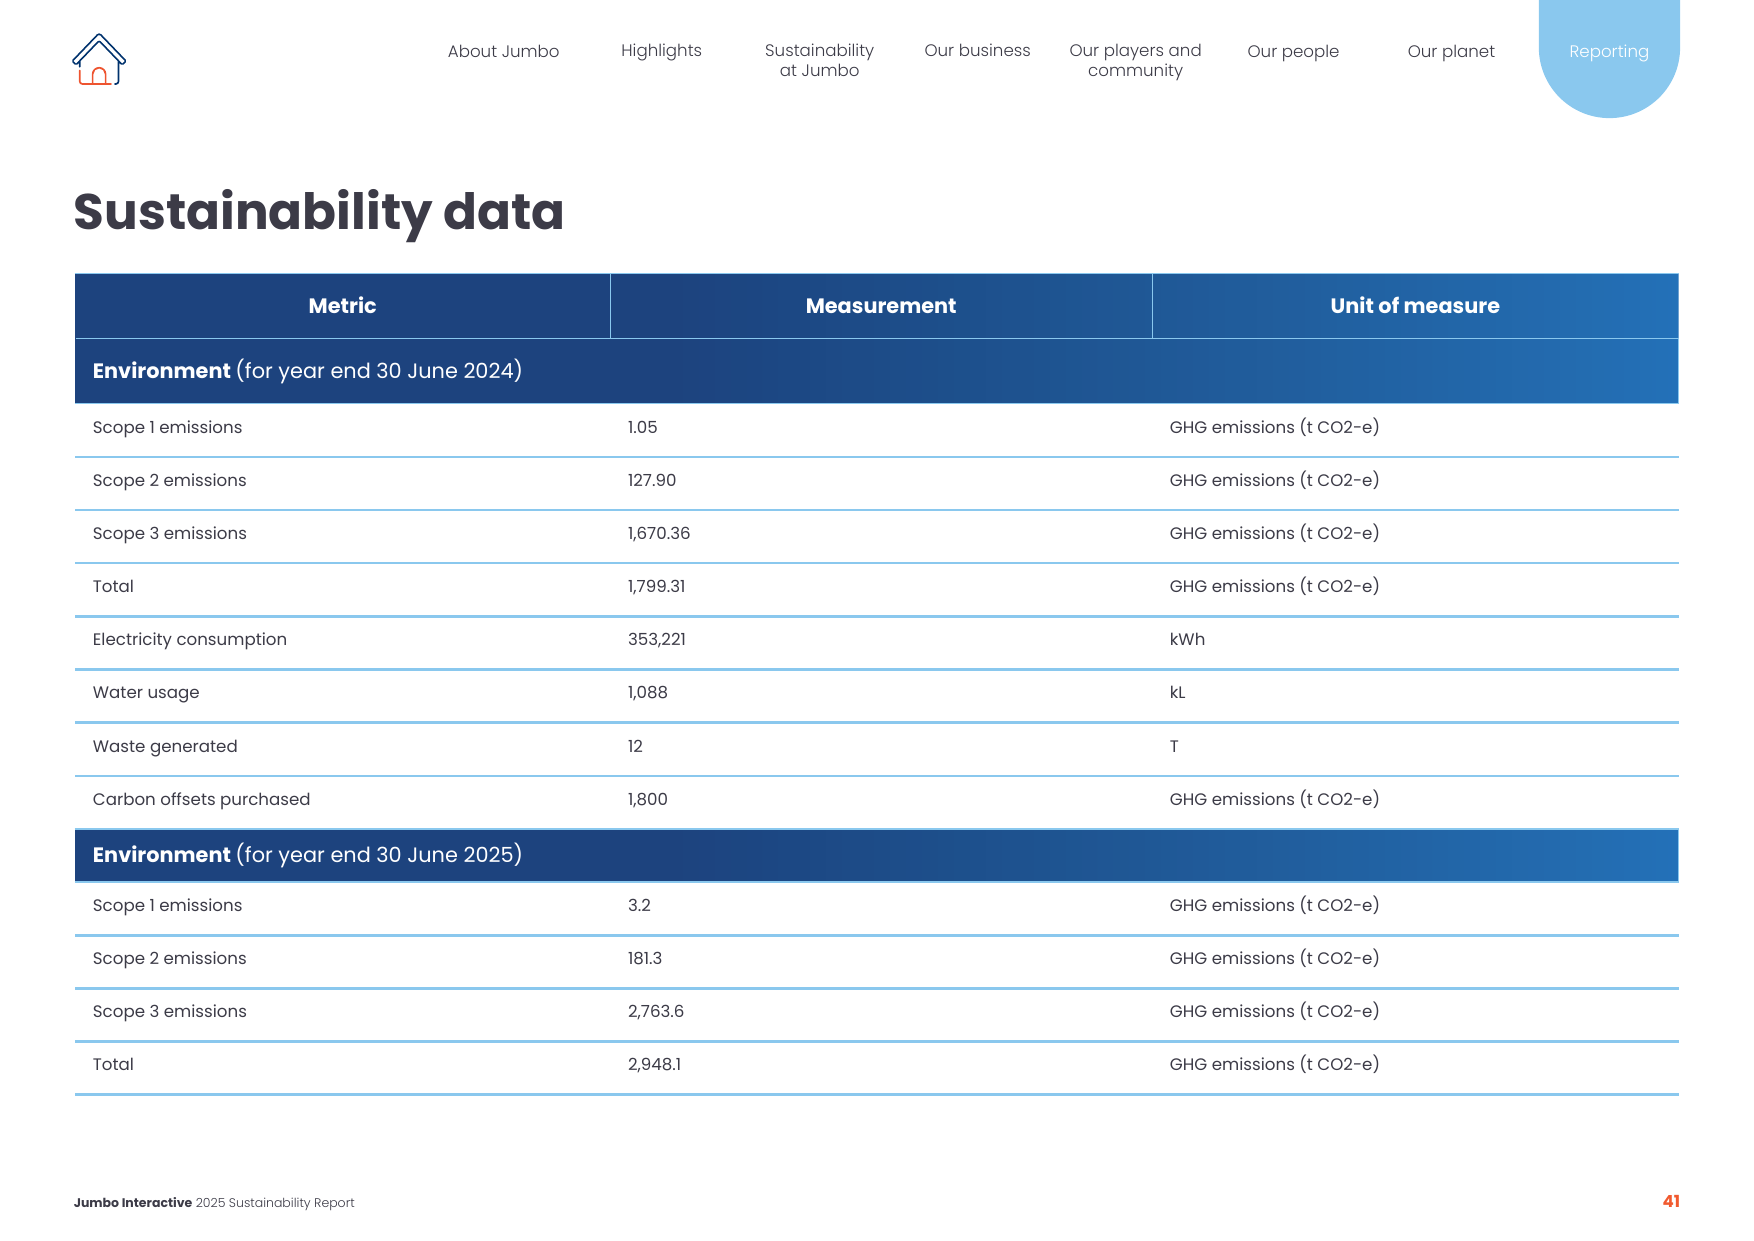Click the Sustainability data heading

tap(319, 212)
